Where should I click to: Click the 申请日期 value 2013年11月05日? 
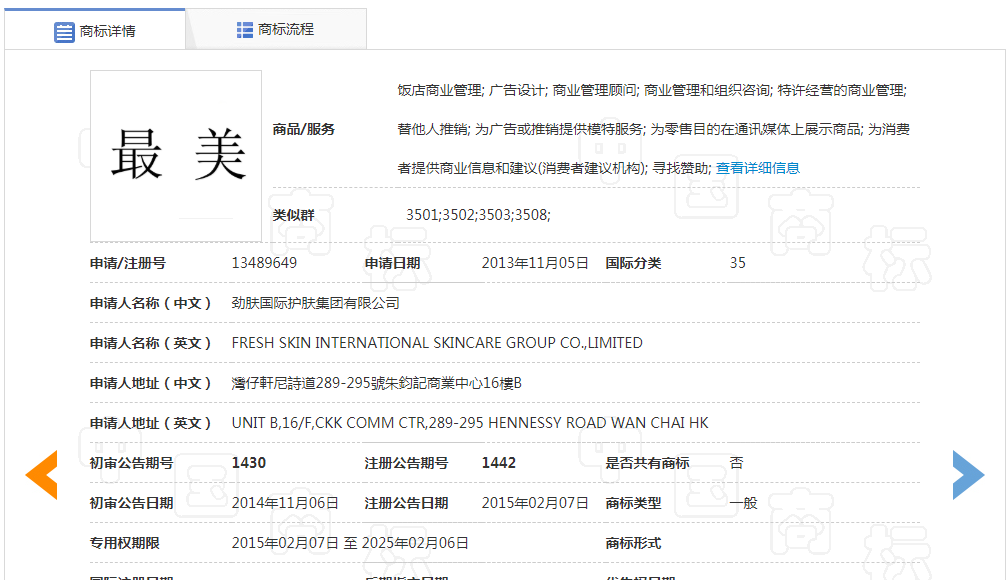[x=535, y=263]
